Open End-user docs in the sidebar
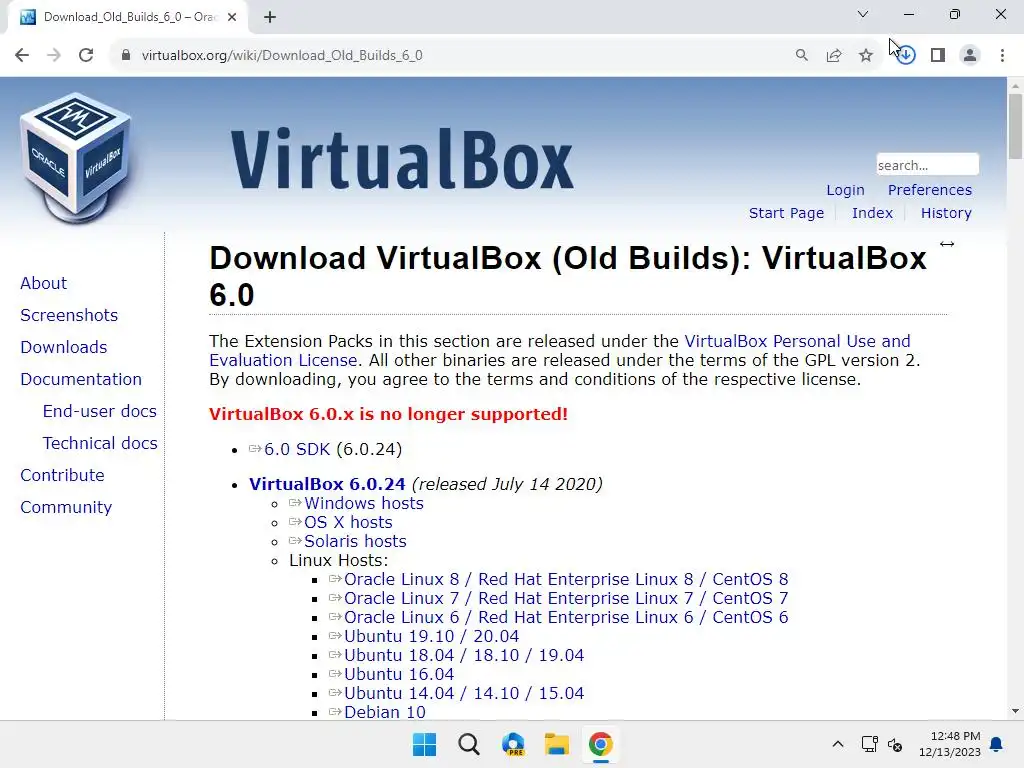The image size is (1024, 768). point(100,411)
